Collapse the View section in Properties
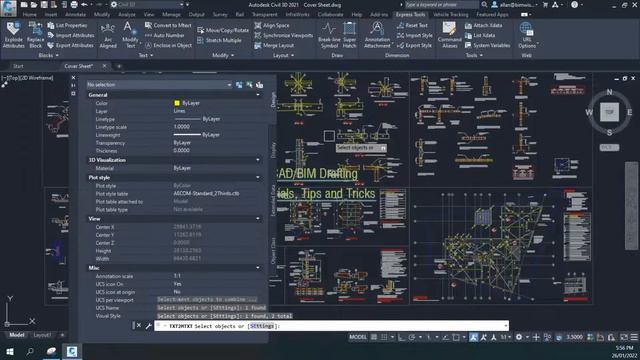Viewport: 640px width, 360px height. coord(258,219)
